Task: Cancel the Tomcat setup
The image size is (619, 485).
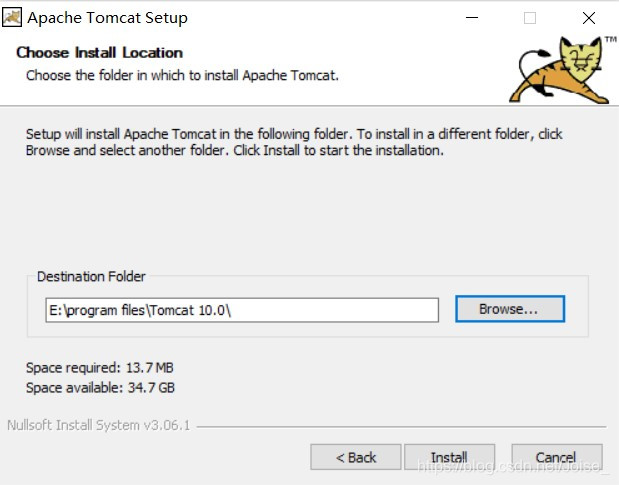Action: [x=557, y=457]
